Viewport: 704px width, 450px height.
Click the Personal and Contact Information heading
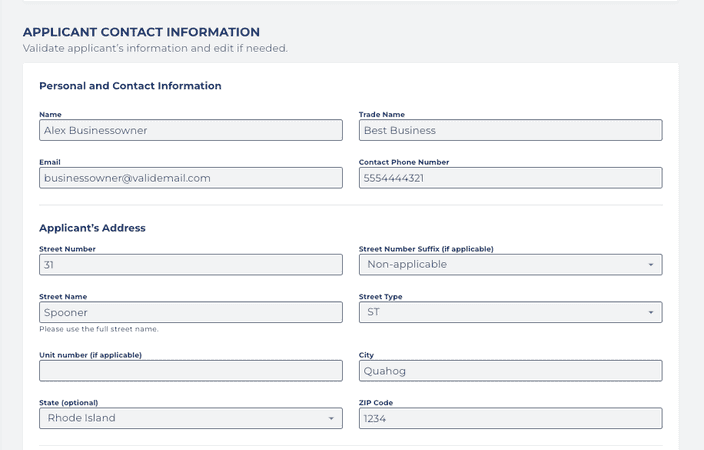(x=130, y=86)
